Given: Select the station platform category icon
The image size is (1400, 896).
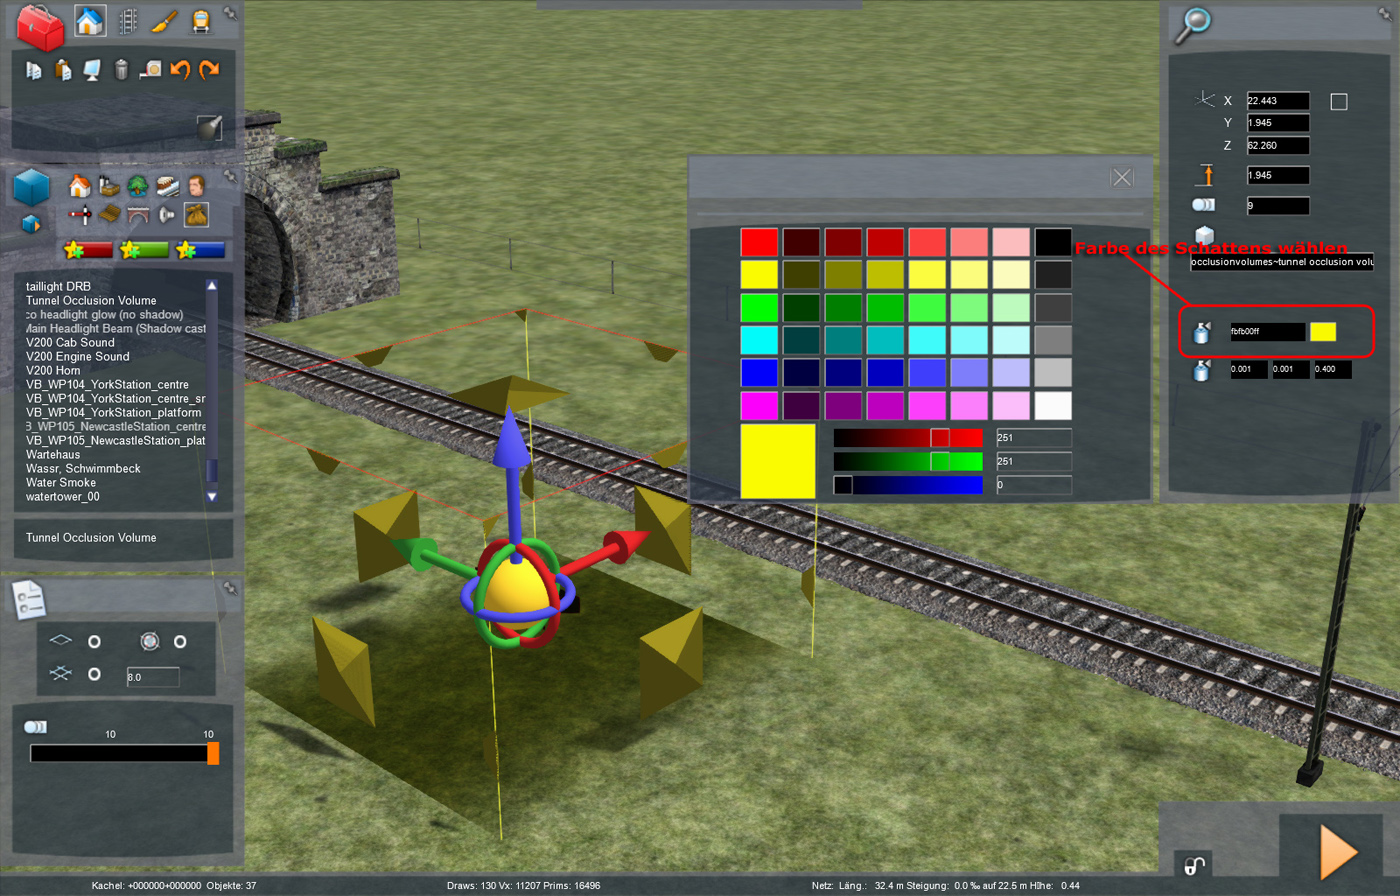Looking at the screenshot, I should click(x=167, y=186).
